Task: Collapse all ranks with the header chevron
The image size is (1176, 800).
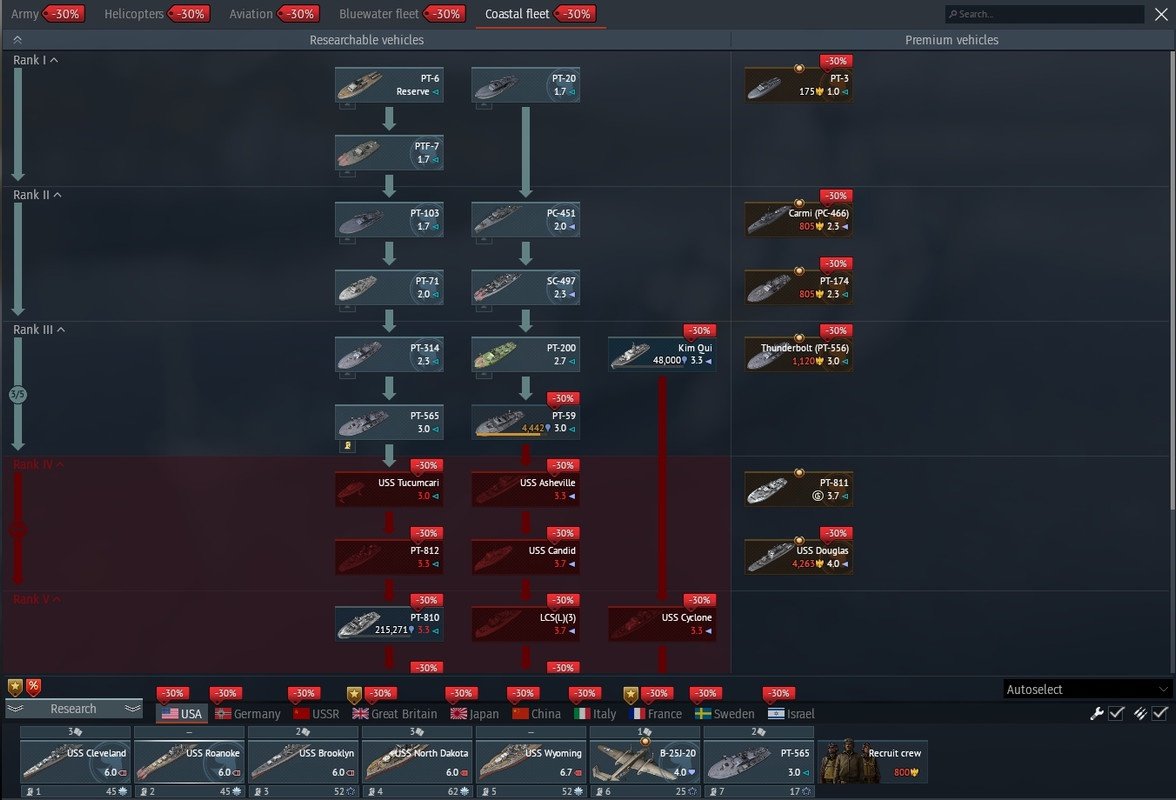Action: point(17,40)
